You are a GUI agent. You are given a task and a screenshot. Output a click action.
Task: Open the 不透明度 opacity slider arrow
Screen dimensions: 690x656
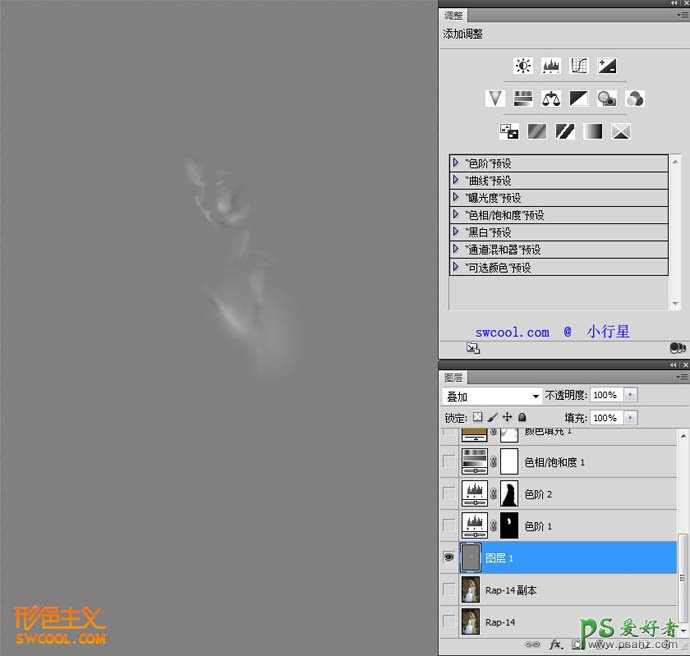point(630,395)
